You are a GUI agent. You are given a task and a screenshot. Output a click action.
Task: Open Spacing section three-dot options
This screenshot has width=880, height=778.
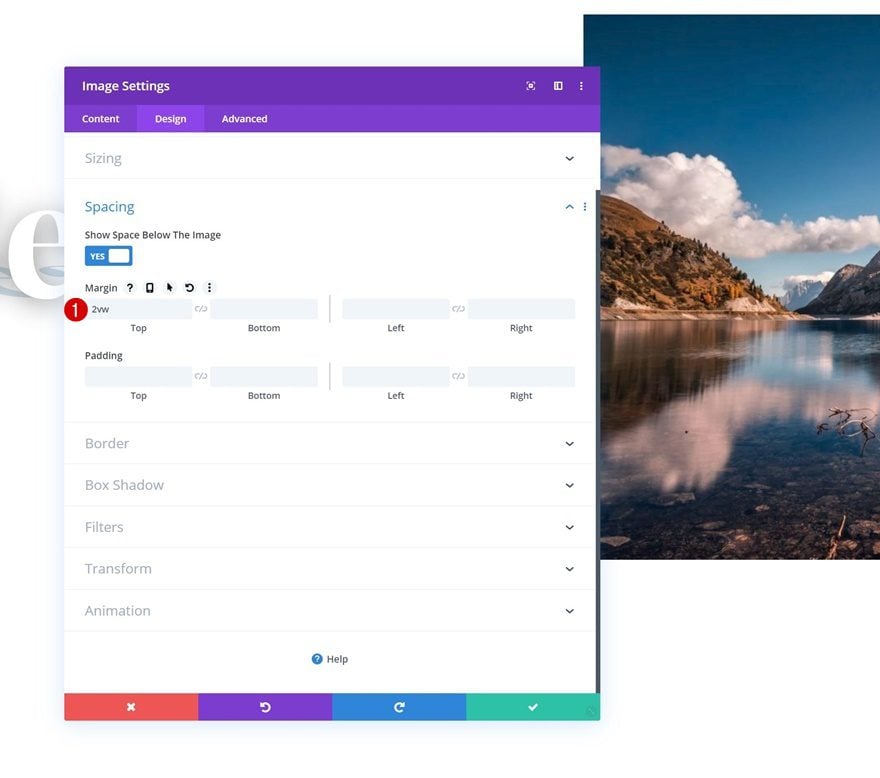tap(585, 207)
